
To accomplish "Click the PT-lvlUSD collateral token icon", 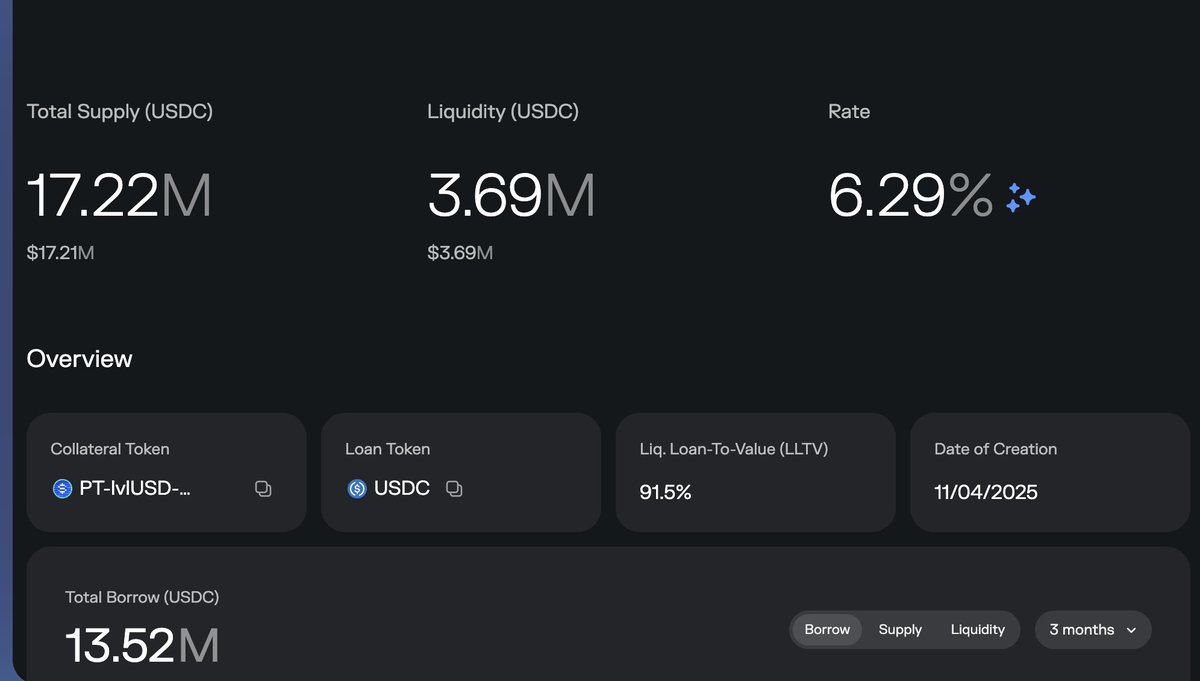I will [x=62, y=489].
